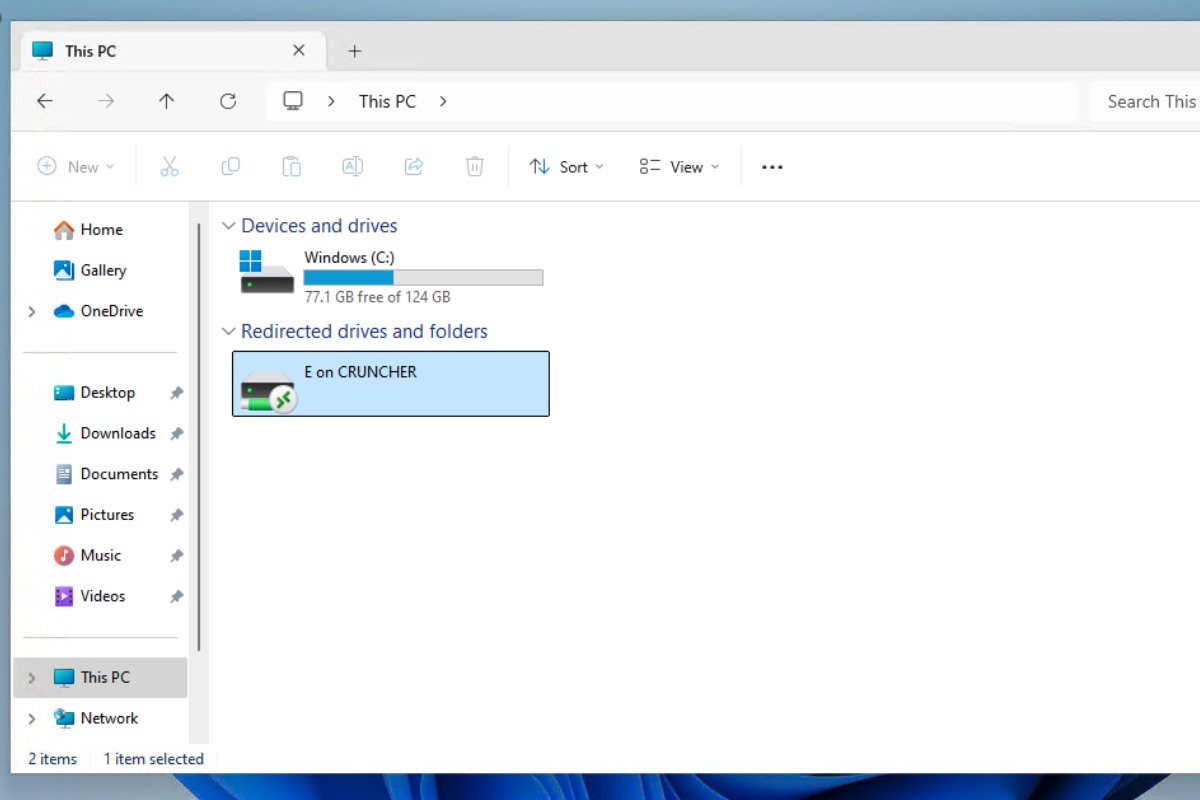Open a new tab with plus button

point(354,51)
